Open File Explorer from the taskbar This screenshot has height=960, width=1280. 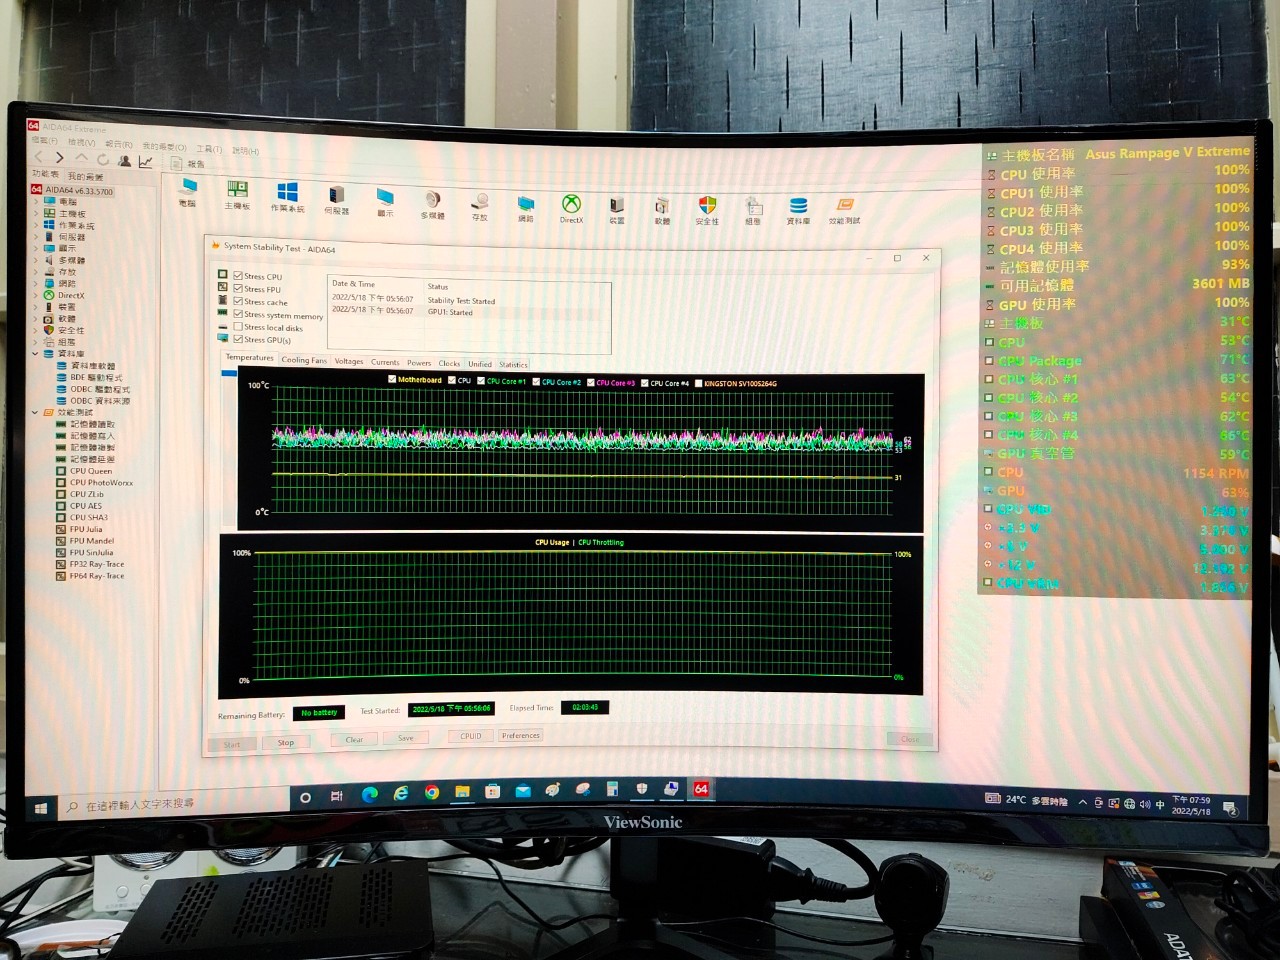[x=462, y=791]
